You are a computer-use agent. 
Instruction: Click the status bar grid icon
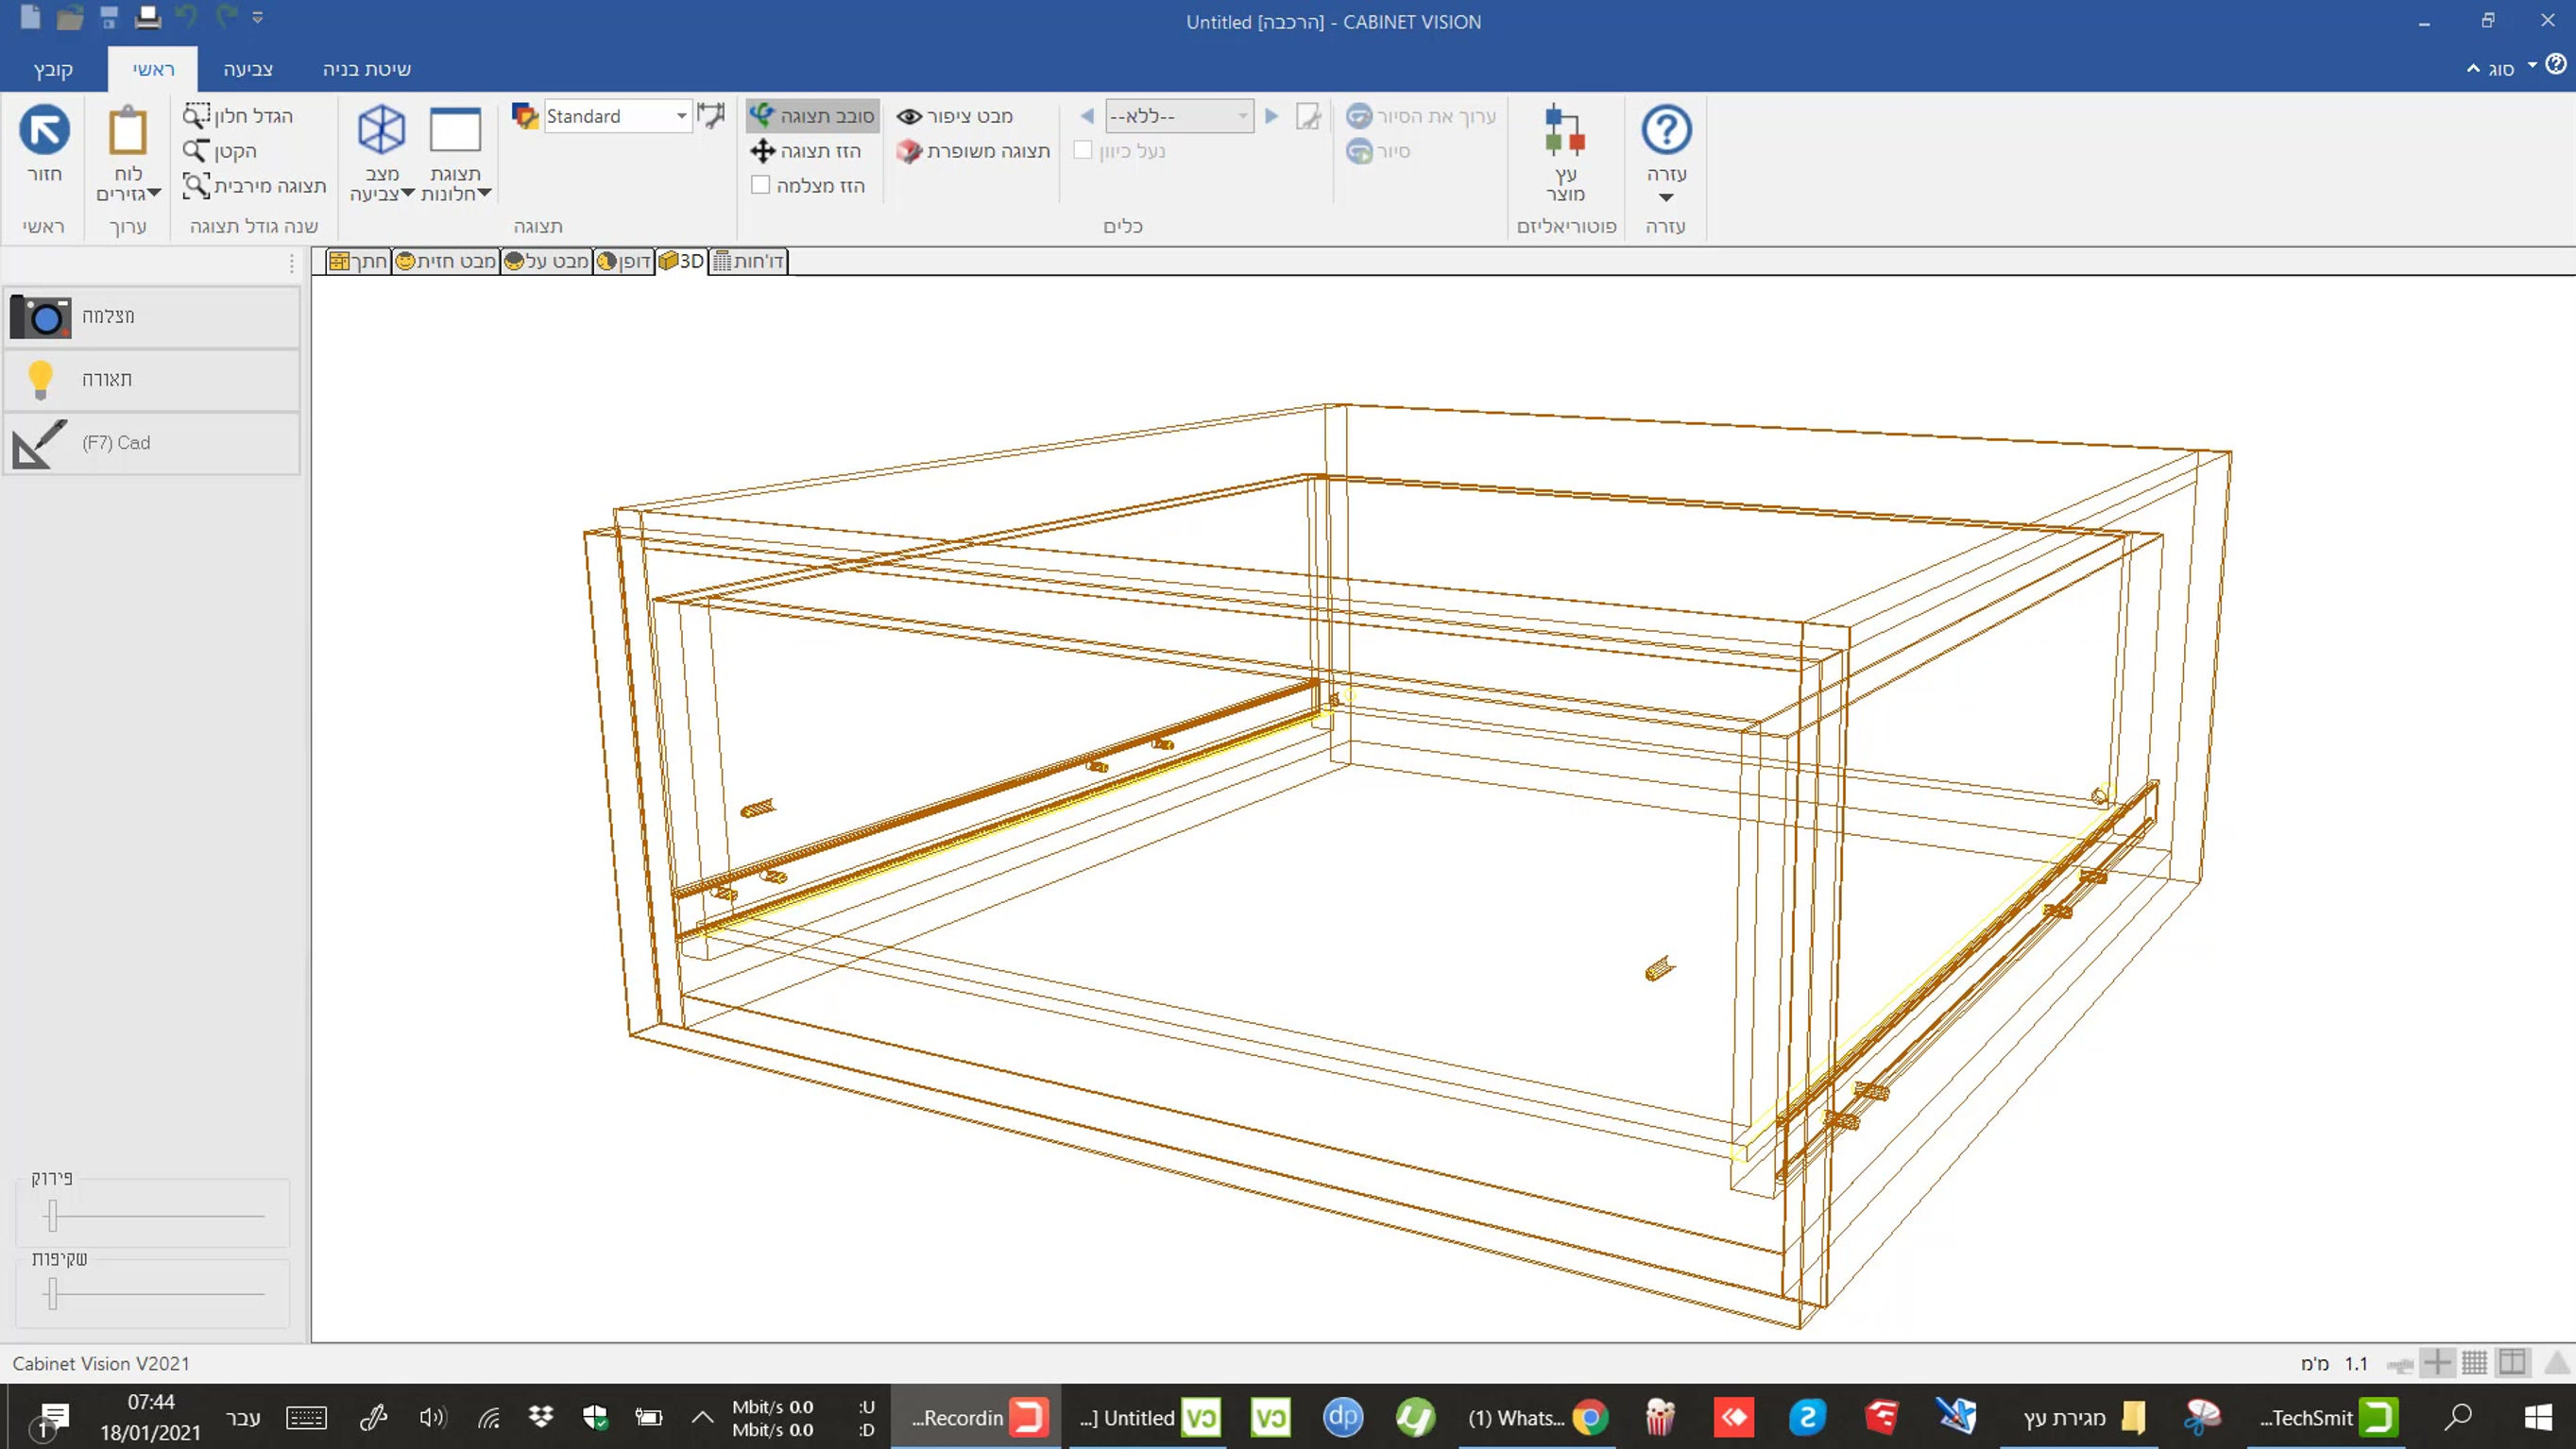coord(2474,1362)
